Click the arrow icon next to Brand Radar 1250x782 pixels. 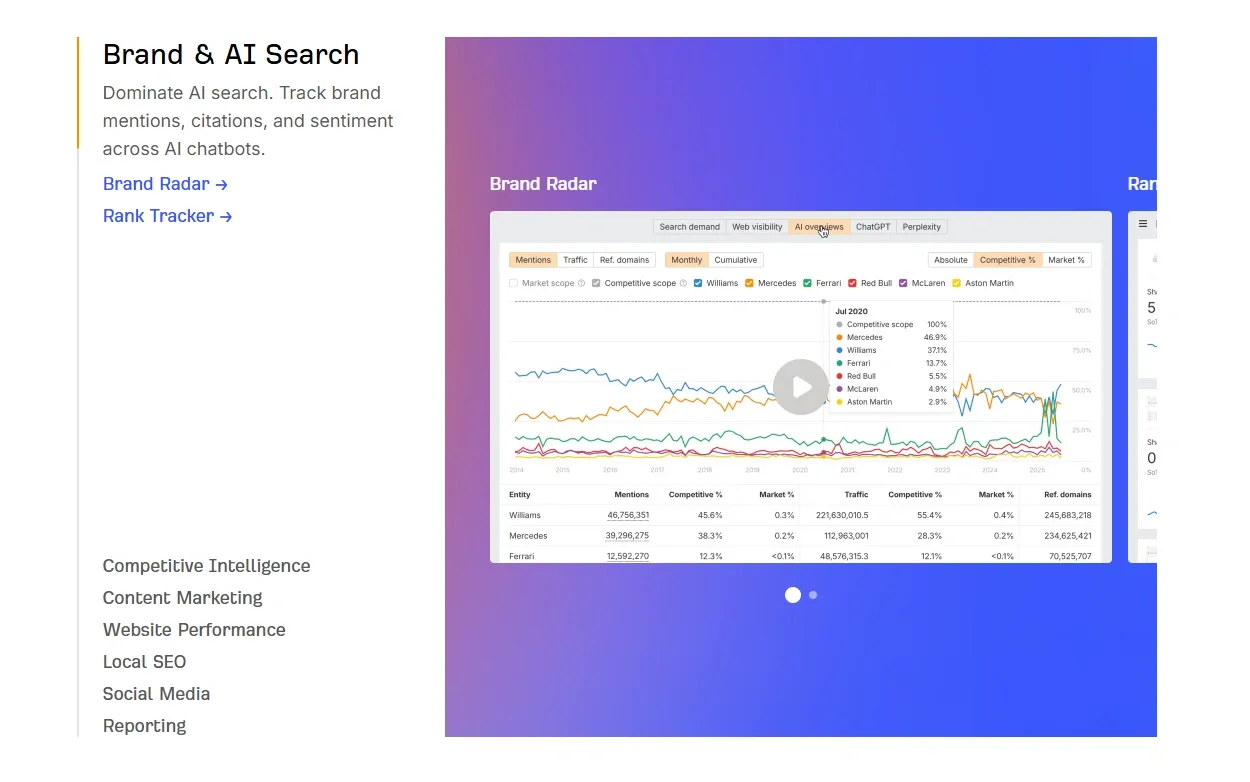[222, 184]
